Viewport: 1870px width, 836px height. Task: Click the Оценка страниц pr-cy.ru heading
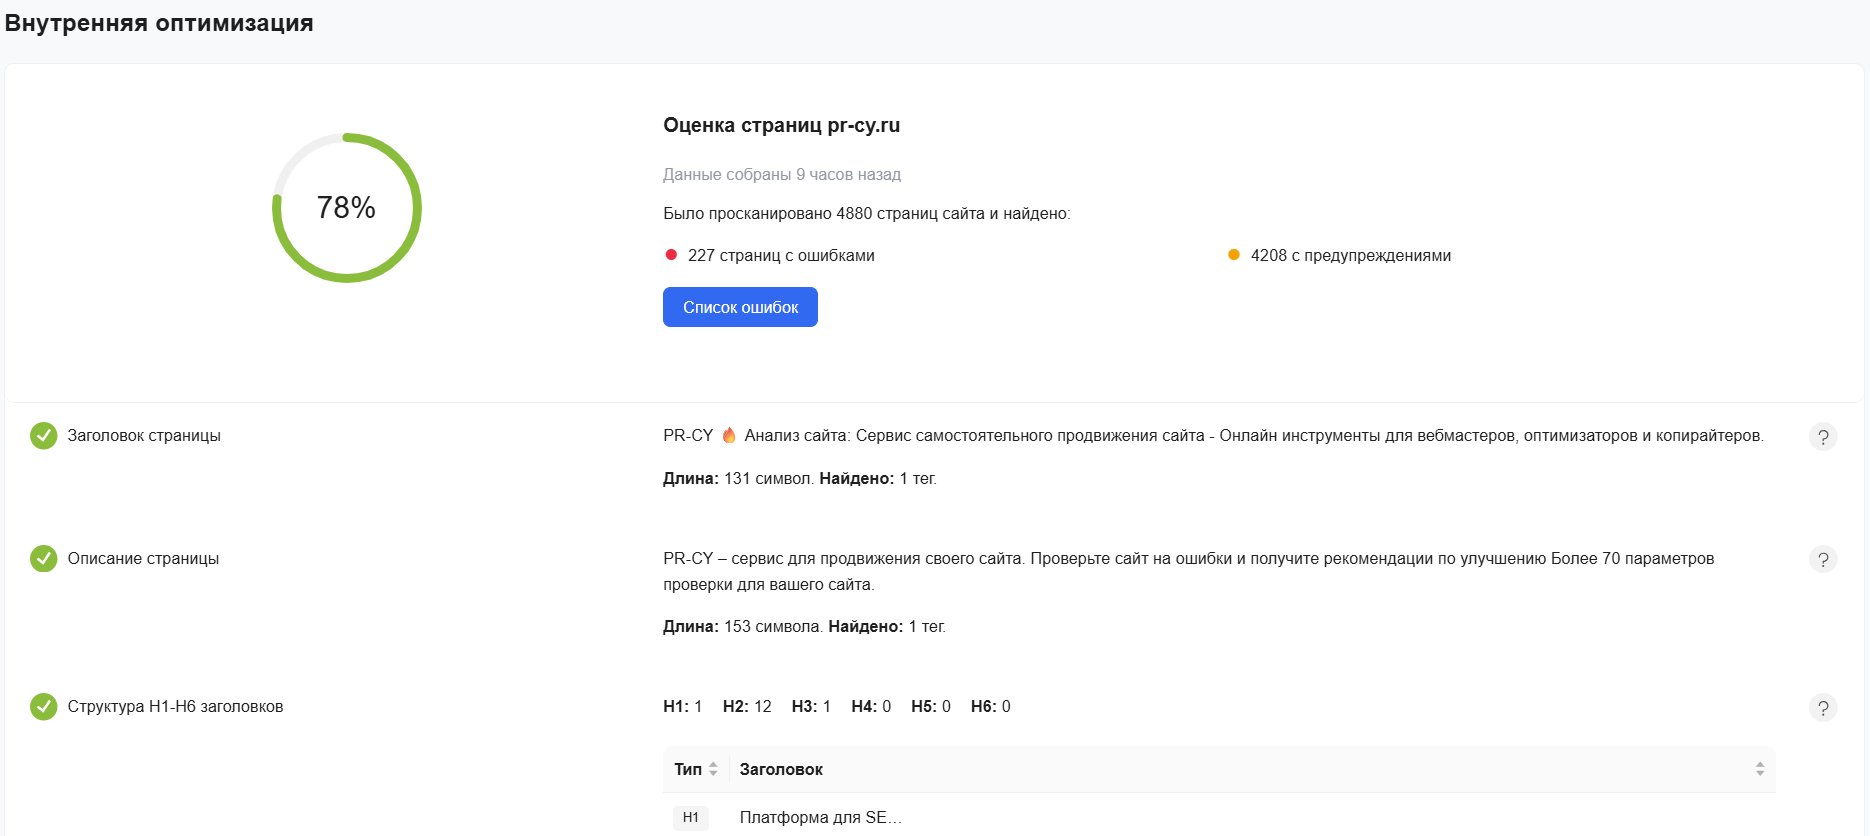(781, 125)
